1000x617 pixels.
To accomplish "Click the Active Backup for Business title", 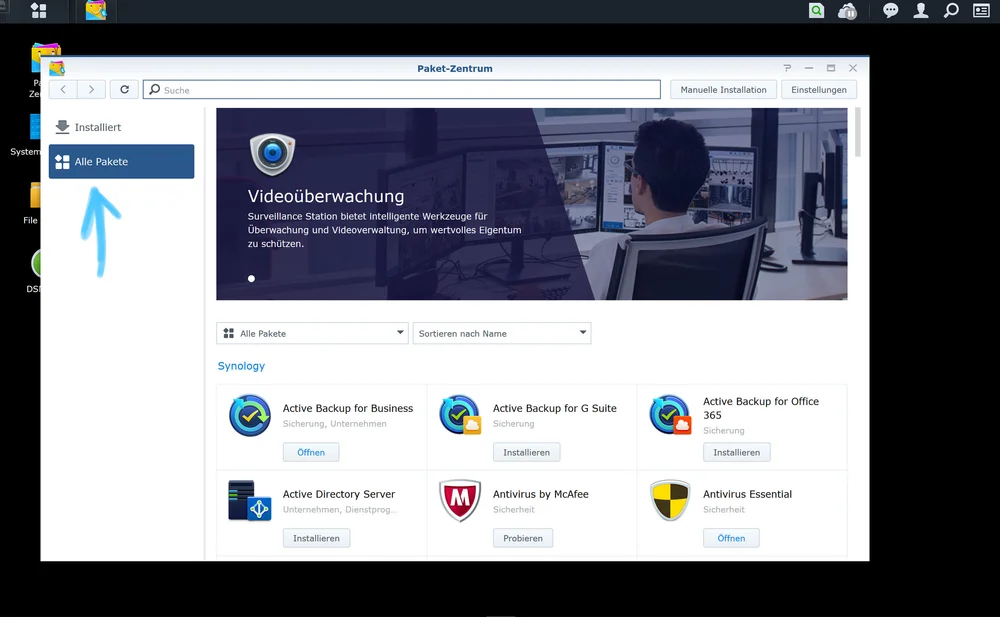I will 348,408.
